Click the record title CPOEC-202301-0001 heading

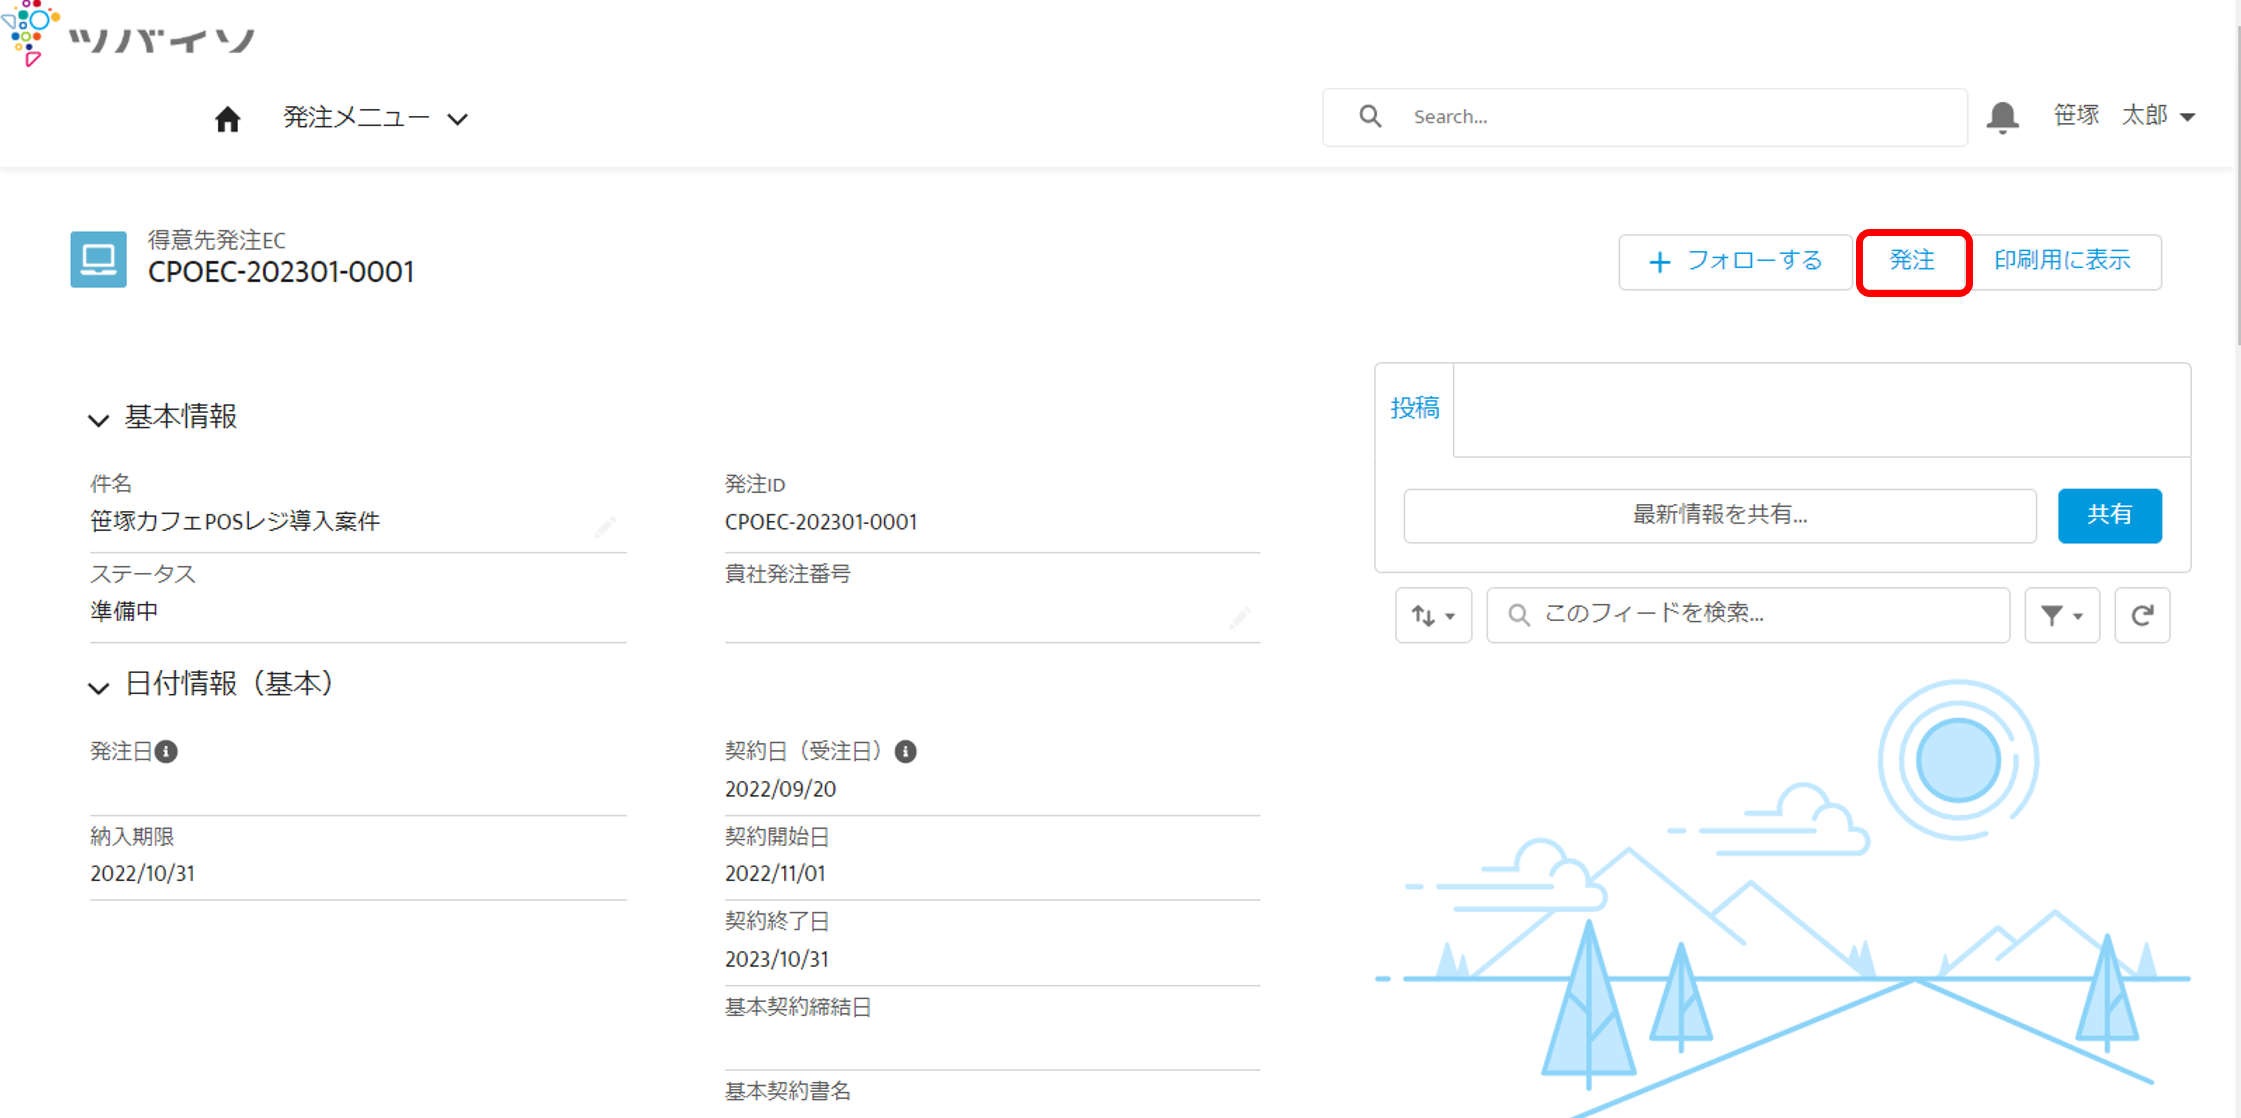click(x=281, y=272)
